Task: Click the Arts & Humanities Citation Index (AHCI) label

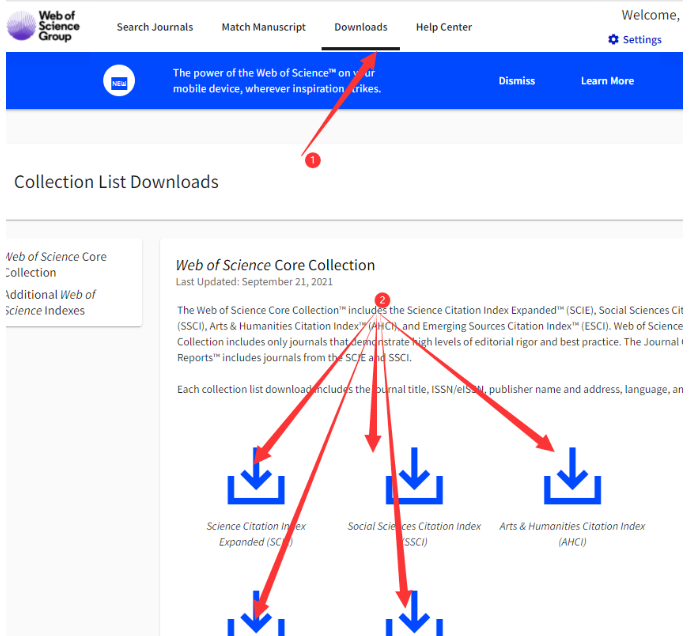Action: [572, 534]
